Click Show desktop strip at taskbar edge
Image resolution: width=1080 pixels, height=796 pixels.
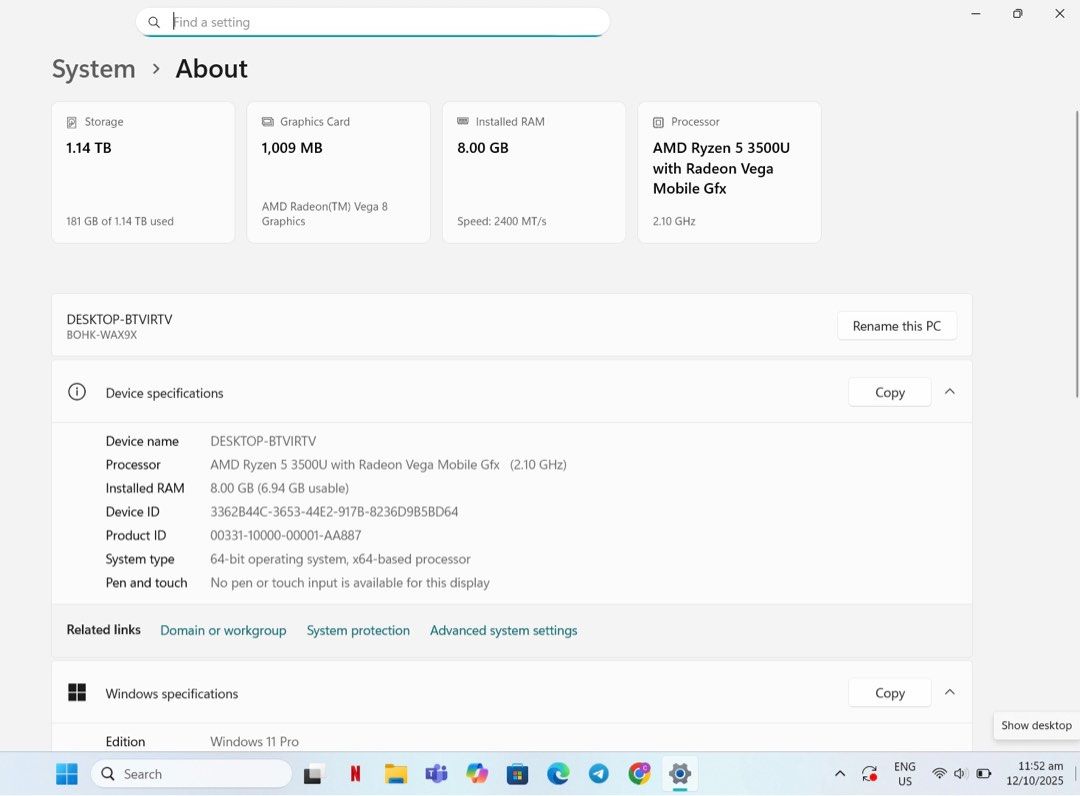(1077, 774)
